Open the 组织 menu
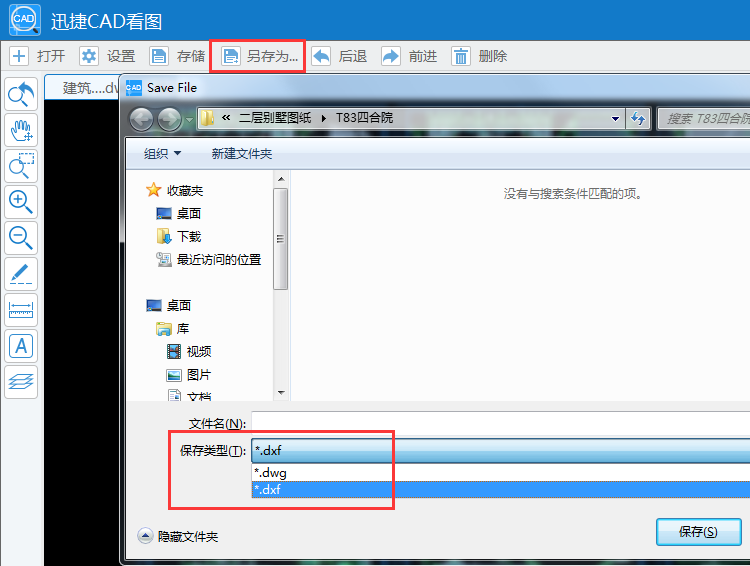The width and height of the screenshot is (750, 566). click(x=163, y=154)
